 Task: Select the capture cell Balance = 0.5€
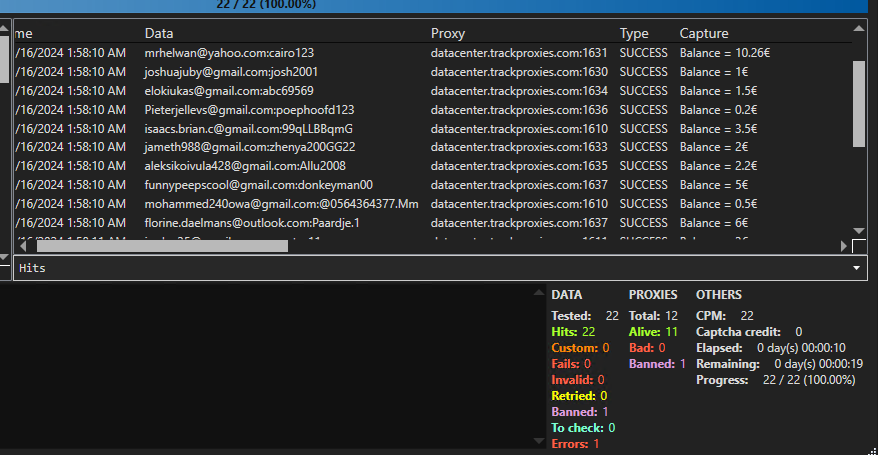pos(718,204)
